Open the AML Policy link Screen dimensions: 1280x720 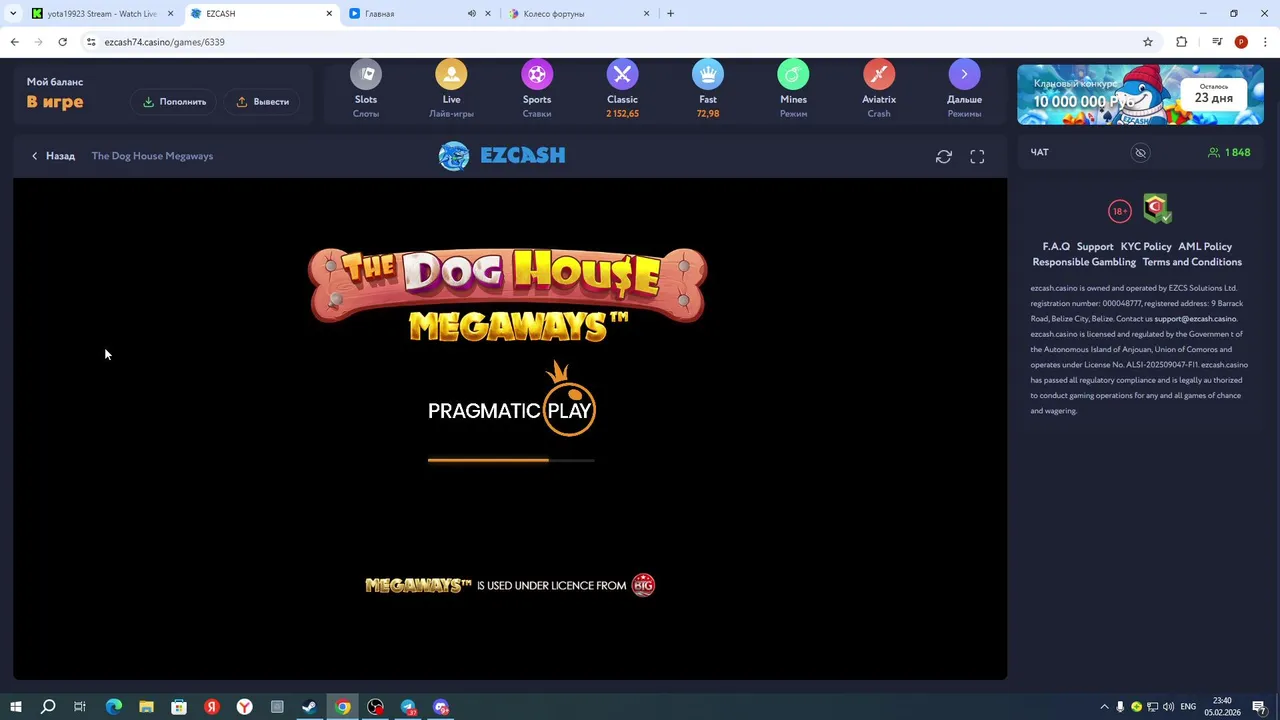click(1205, 246)
